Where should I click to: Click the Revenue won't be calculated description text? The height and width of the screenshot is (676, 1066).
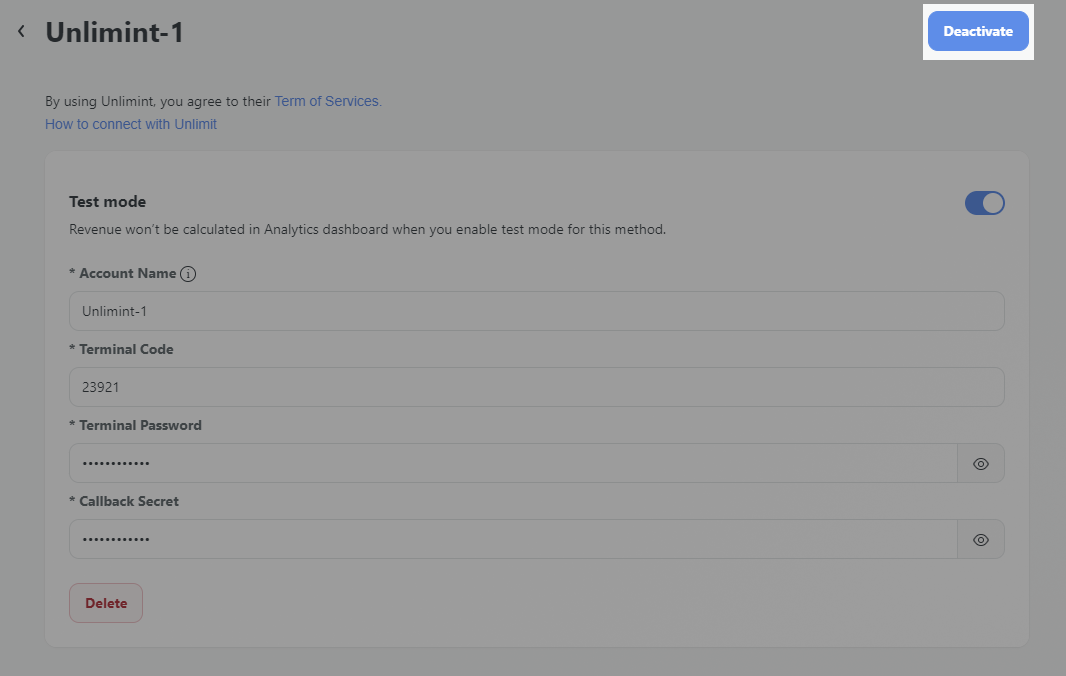pyautogui.click(x=367, y=230)
